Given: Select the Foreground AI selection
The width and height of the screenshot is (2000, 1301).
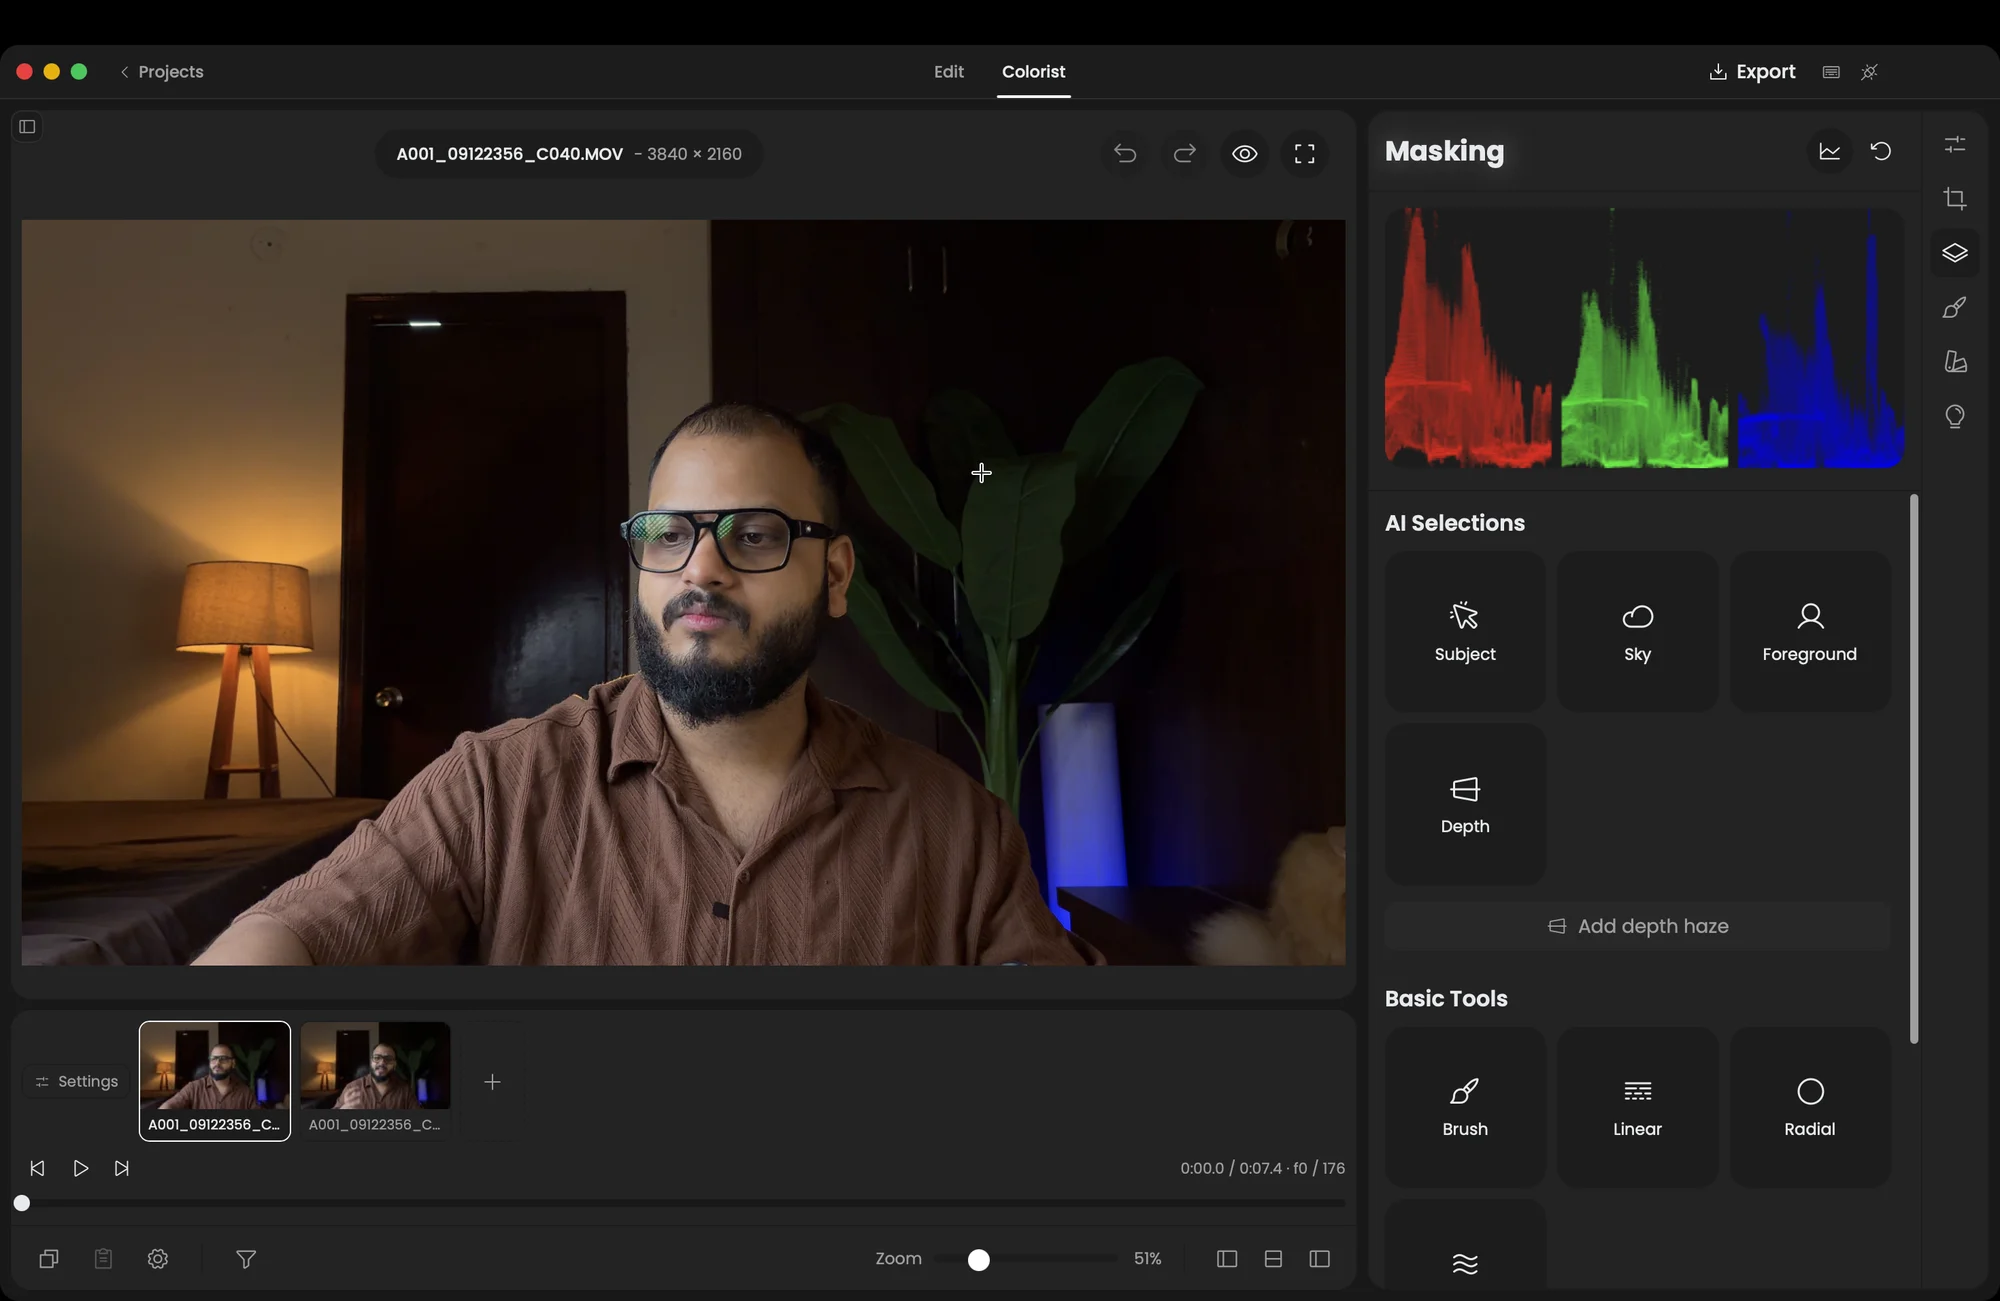Looking at the screenshot, I should click(x=1809, y=632).
